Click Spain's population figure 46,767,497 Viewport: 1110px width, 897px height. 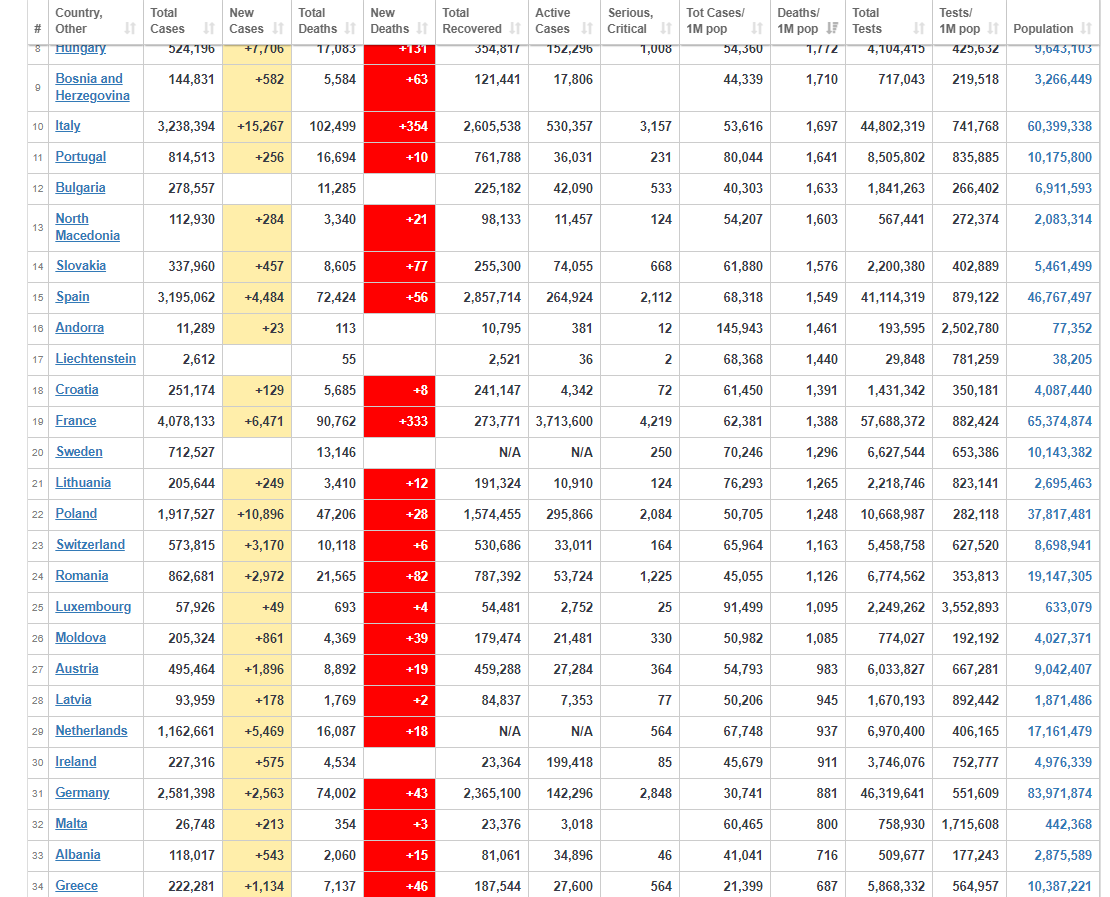(x=1059, y=297)
